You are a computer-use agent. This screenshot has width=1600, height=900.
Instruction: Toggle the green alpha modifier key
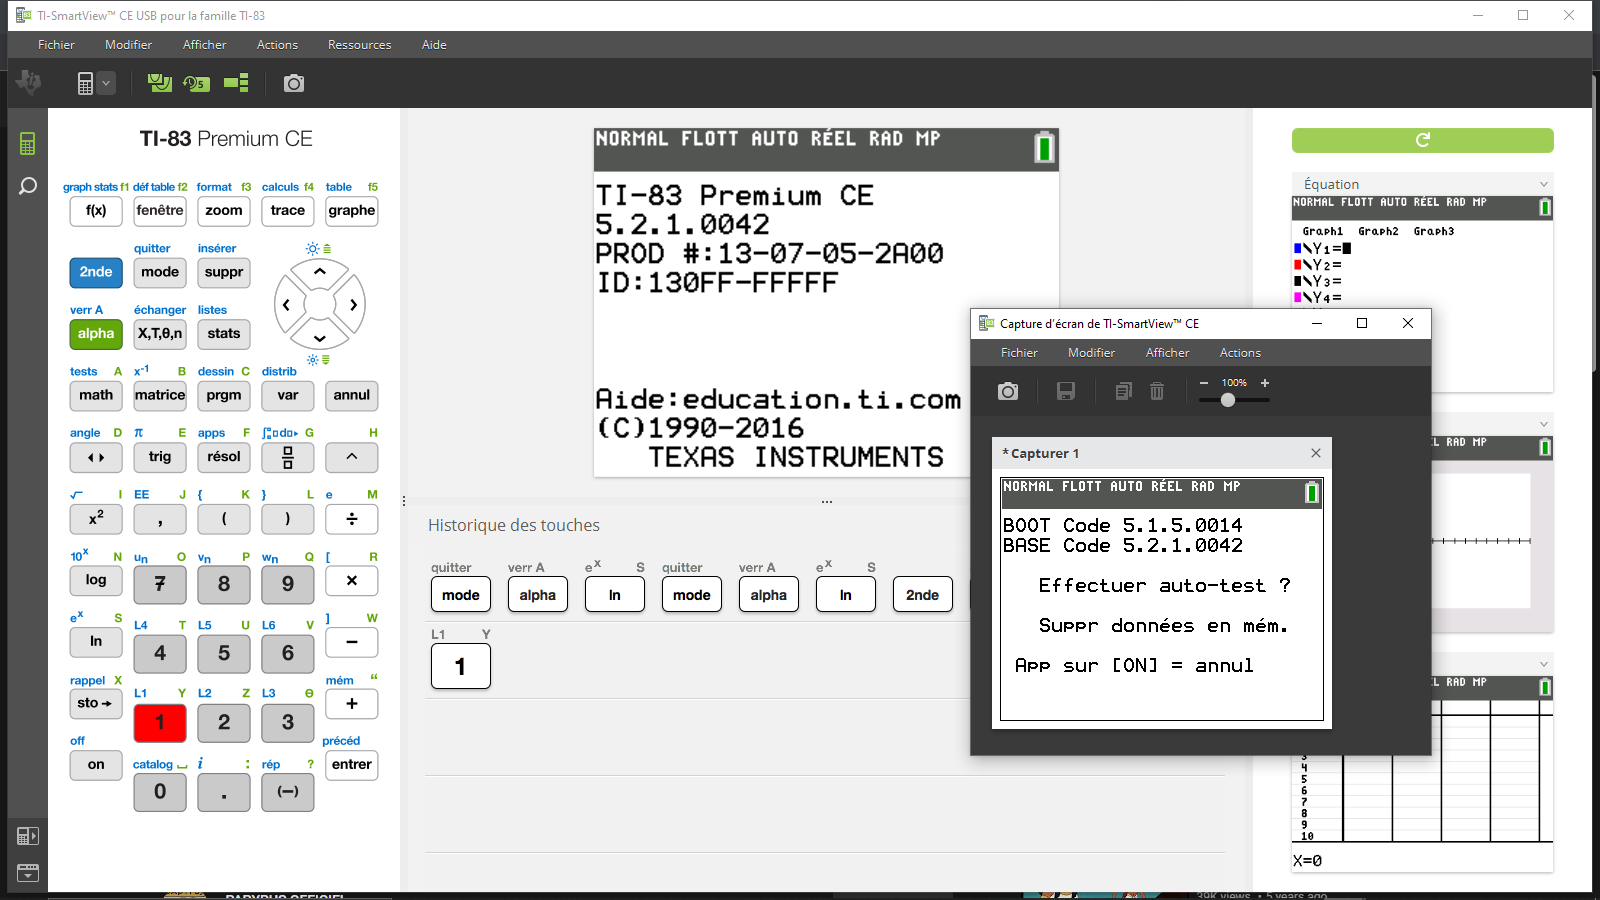(x=96, y=334)
